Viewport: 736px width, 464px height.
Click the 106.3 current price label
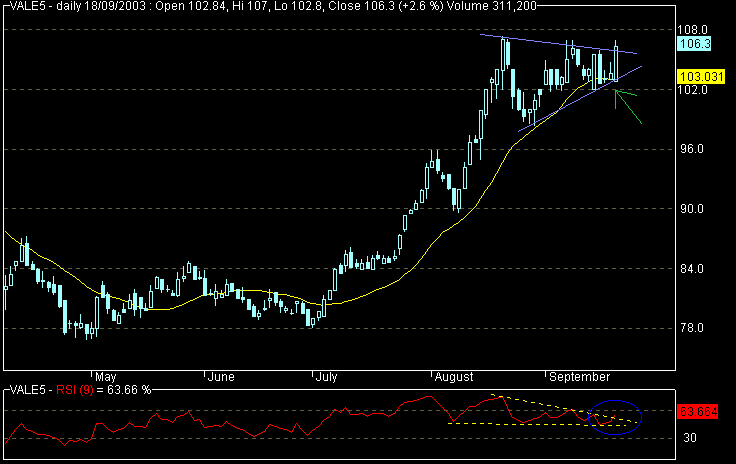pos(695,44)
